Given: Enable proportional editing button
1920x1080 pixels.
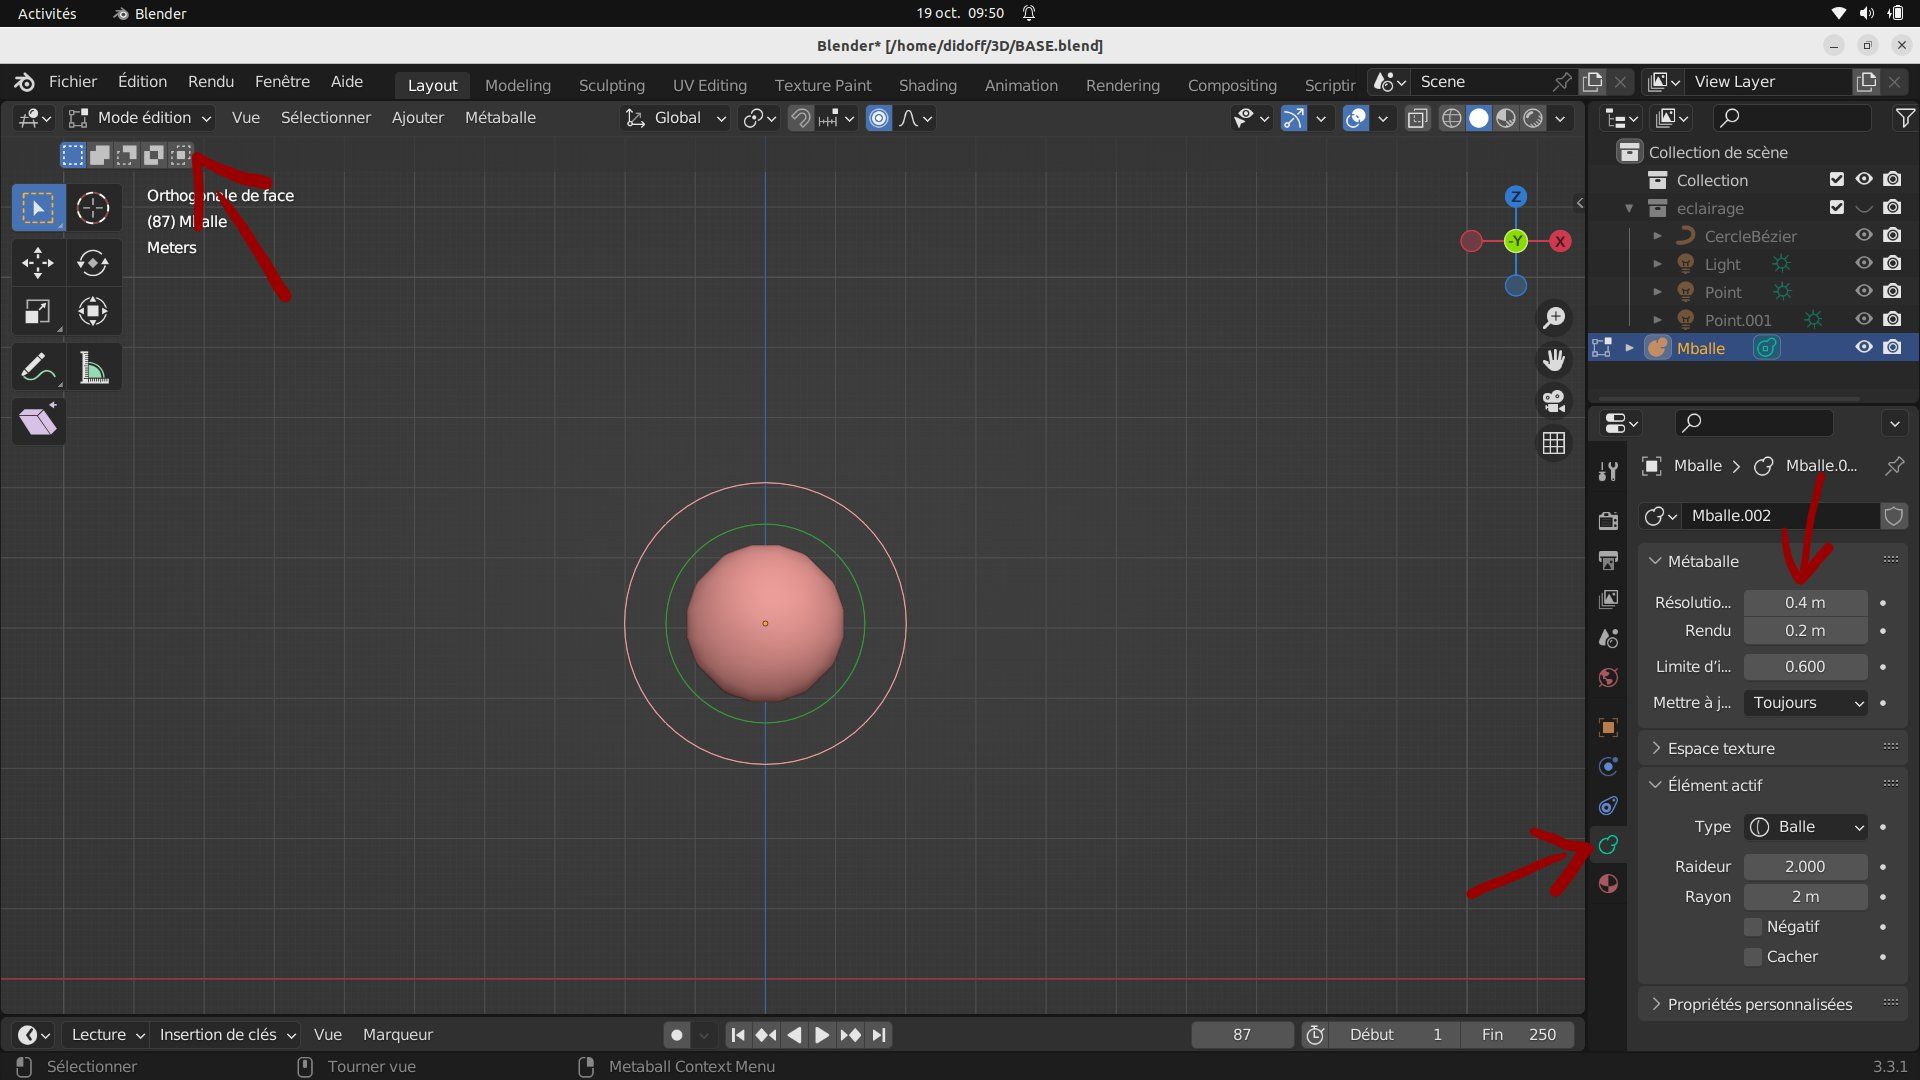Looking at the screenshot, I should 878,118.
